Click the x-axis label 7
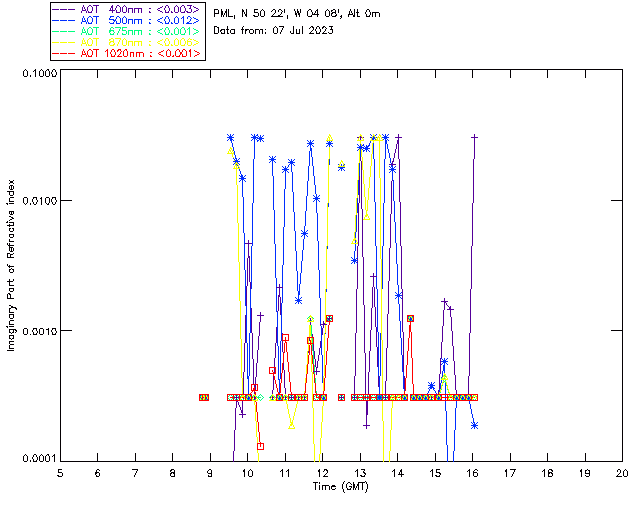 tap(135, 473)
